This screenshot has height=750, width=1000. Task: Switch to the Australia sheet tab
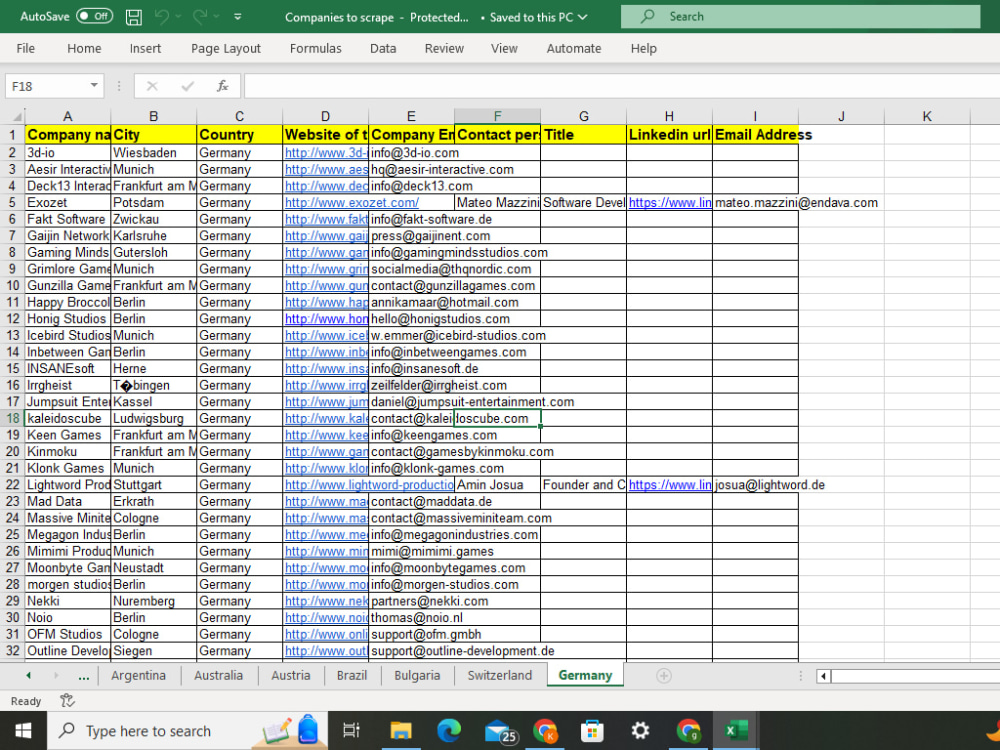219,675
